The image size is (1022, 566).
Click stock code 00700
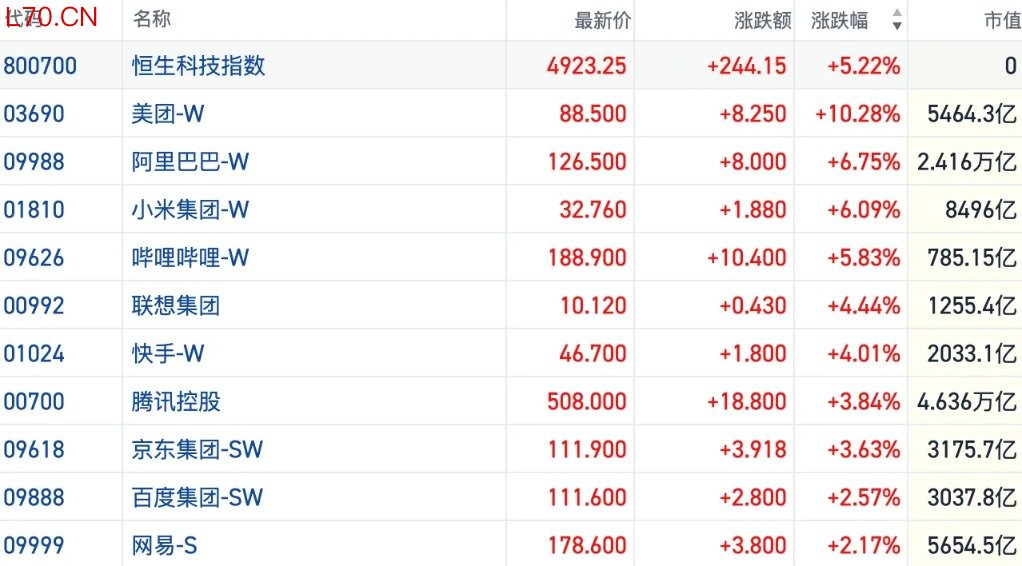pos(34,401)
